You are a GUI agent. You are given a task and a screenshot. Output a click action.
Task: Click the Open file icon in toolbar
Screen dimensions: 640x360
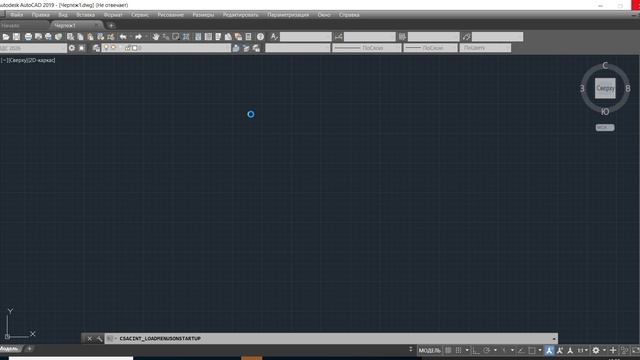[x=6, y=37]
